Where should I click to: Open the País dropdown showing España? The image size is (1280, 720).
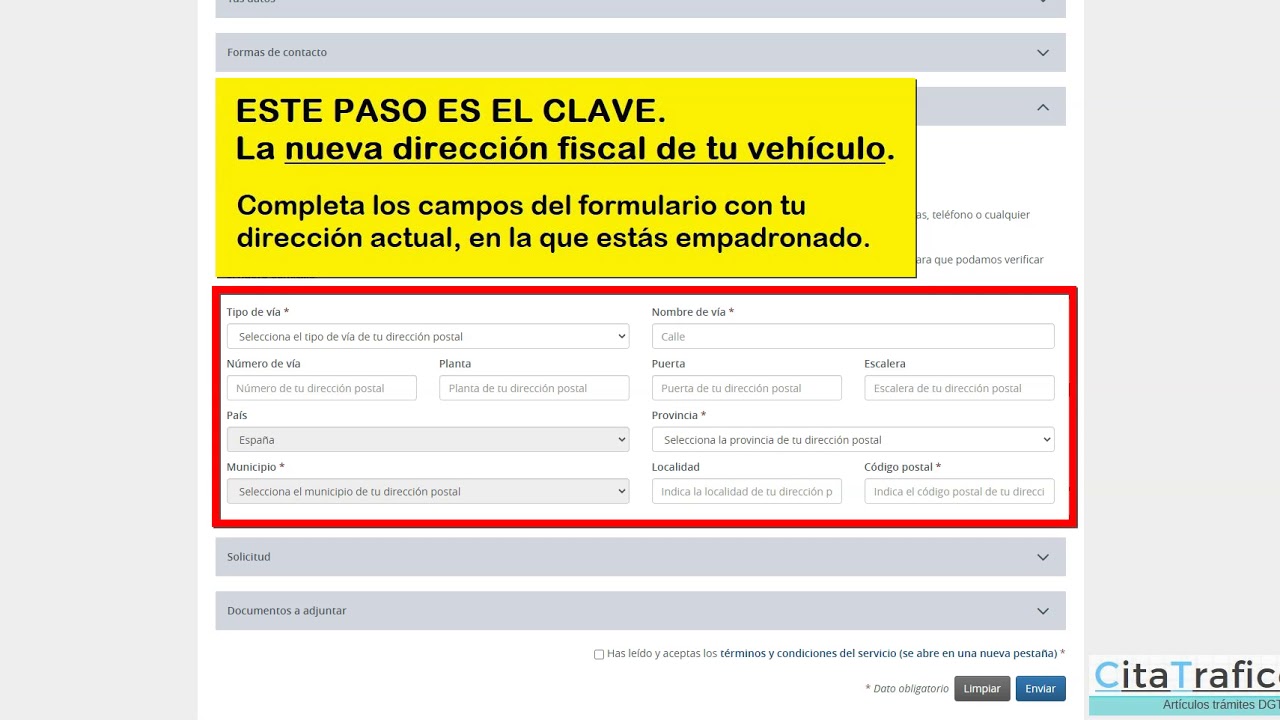pyautogui.click(x=427, y=440)
